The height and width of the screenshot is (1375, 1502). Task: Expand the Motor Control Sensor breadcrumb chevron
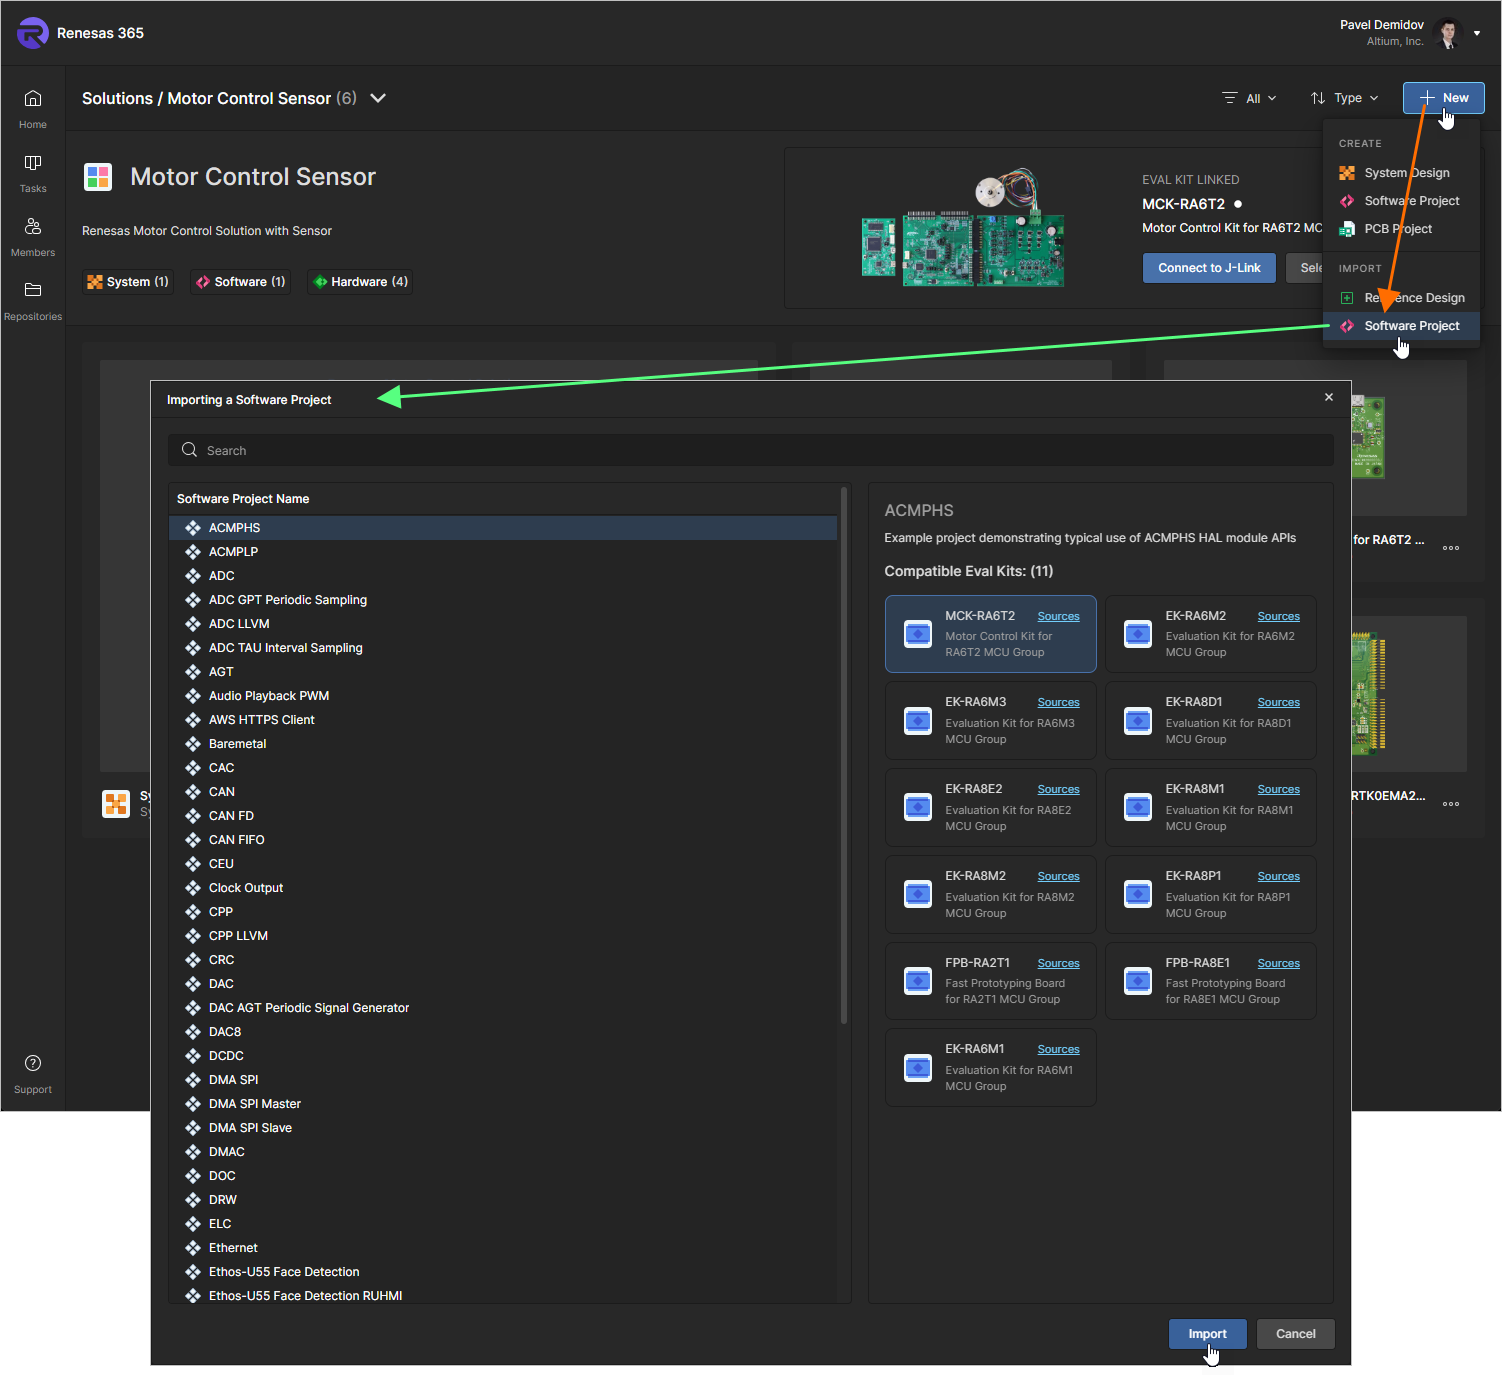(378, 98)
